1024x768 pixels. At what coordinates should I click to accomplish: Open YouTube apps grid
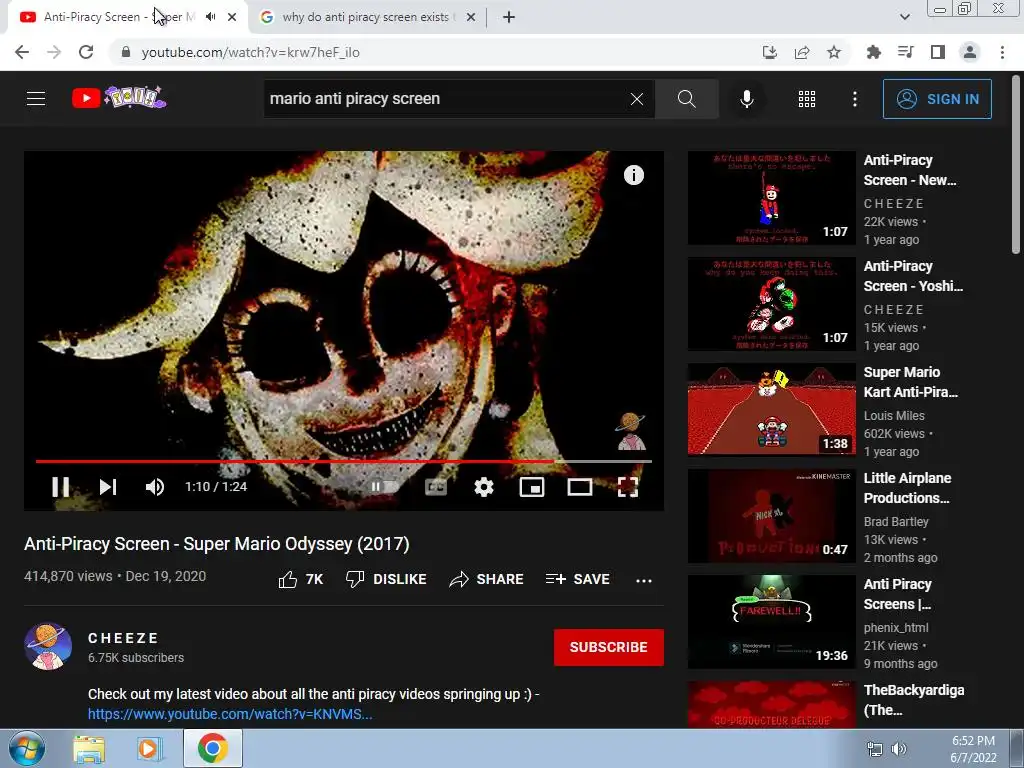pyautogui.click(x=807, y=99)
